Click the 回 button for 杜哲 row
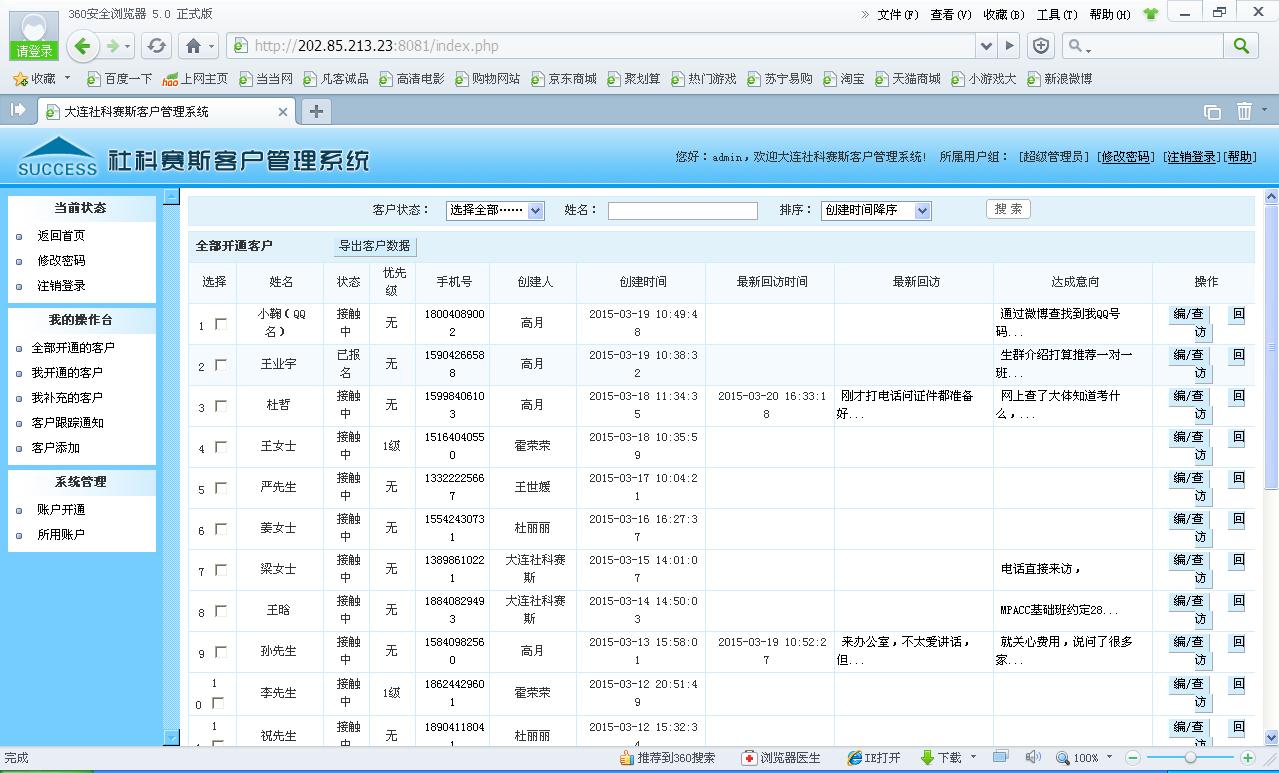1279x773 pixels. point(1238,396)
